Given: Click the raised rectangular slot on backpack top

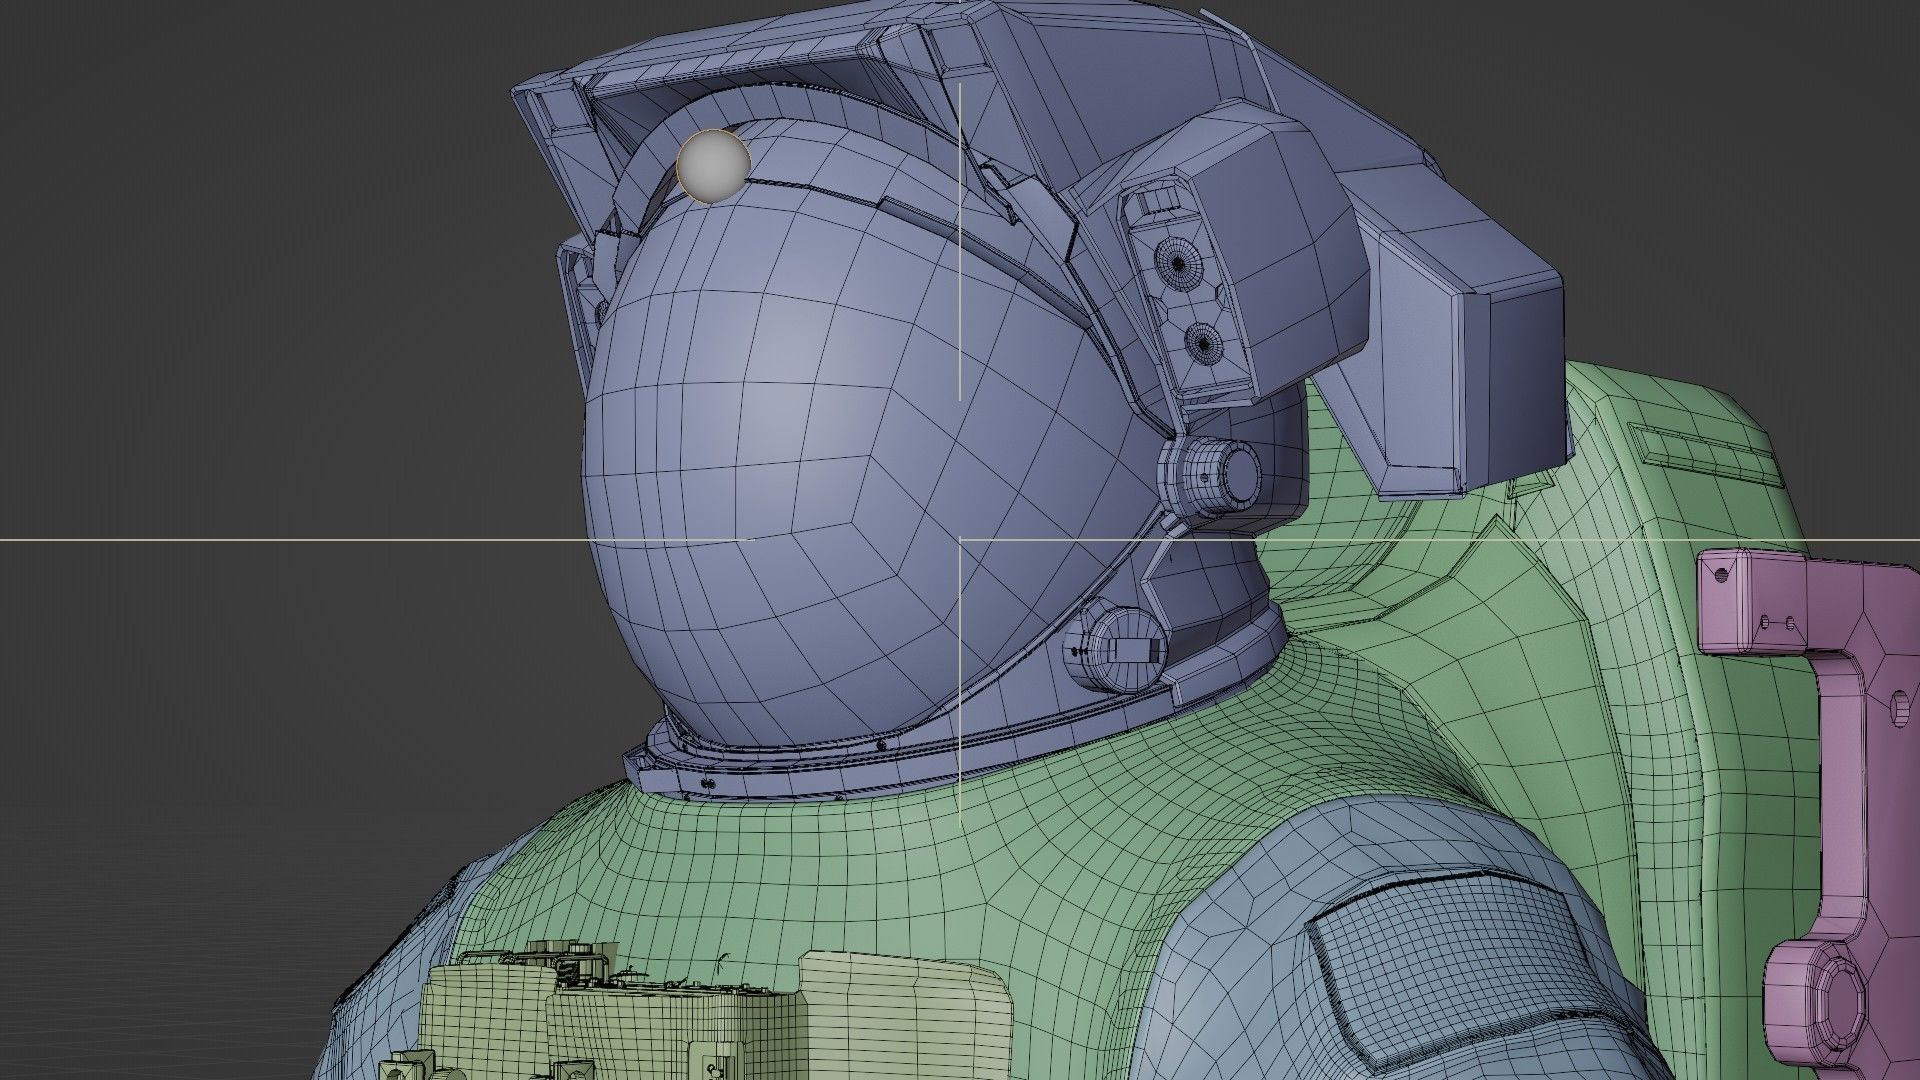Looking at the screenshot, I should tap(1705, 452).
